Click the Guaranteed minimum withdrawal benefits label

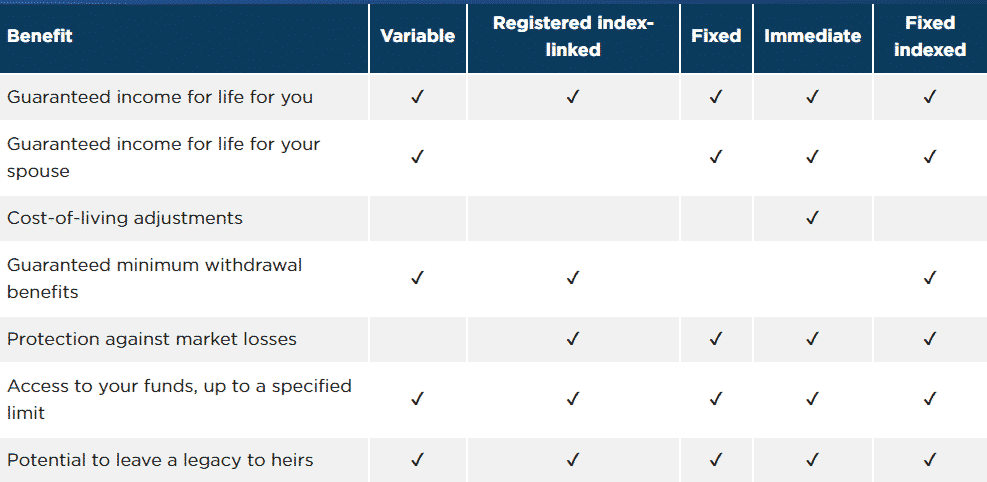[x=154, y=278]
